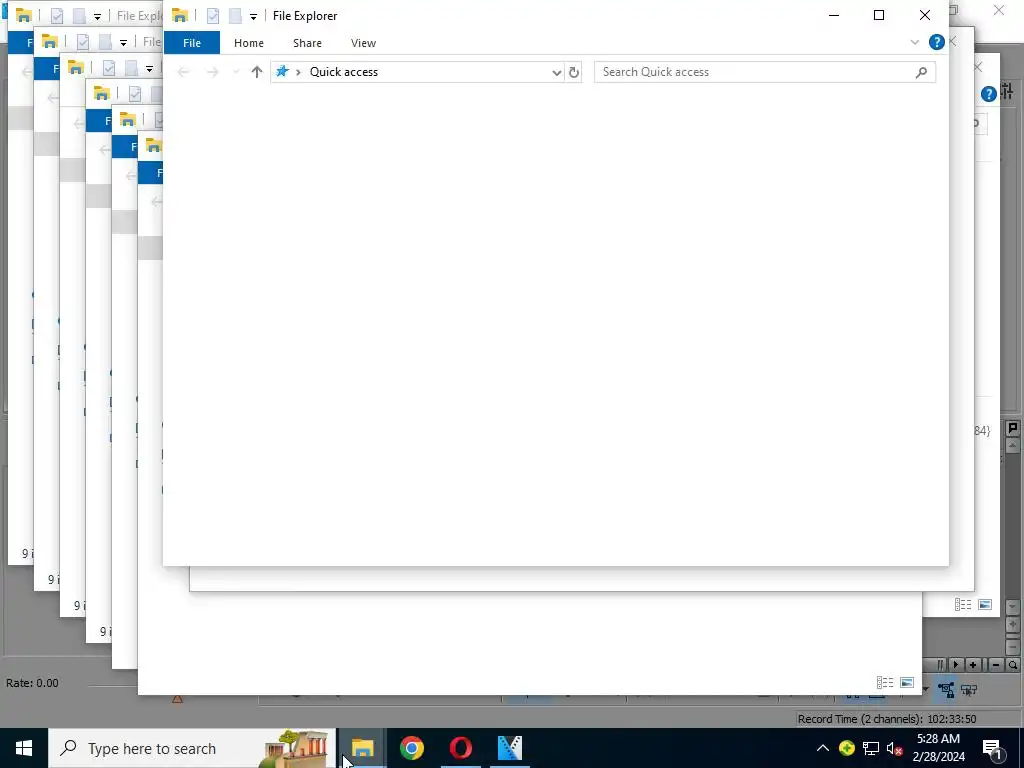The height and width of the screenshot is (768, 1024).
Task: Click New folder icon in front window's title bar
Action: (235, 16)
